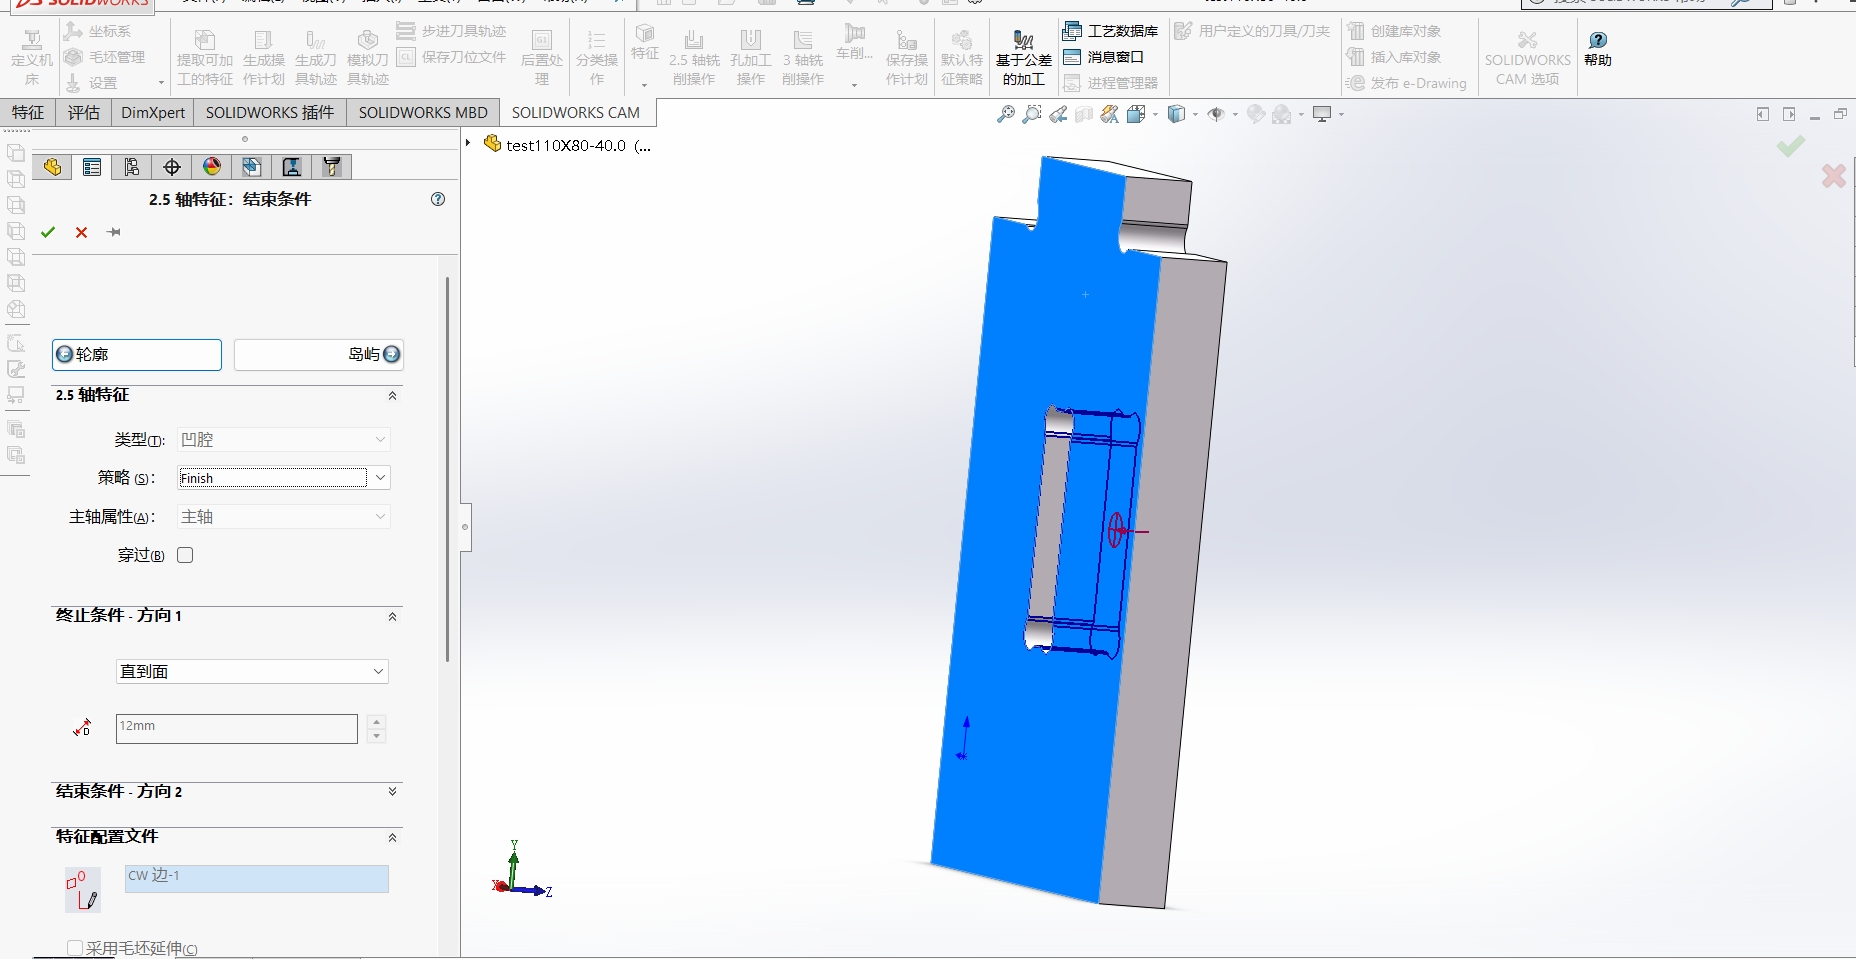The image size is (1856, 959).
Task: Open the Dynamic Annotation Views icon
Action: (1110, 115)
